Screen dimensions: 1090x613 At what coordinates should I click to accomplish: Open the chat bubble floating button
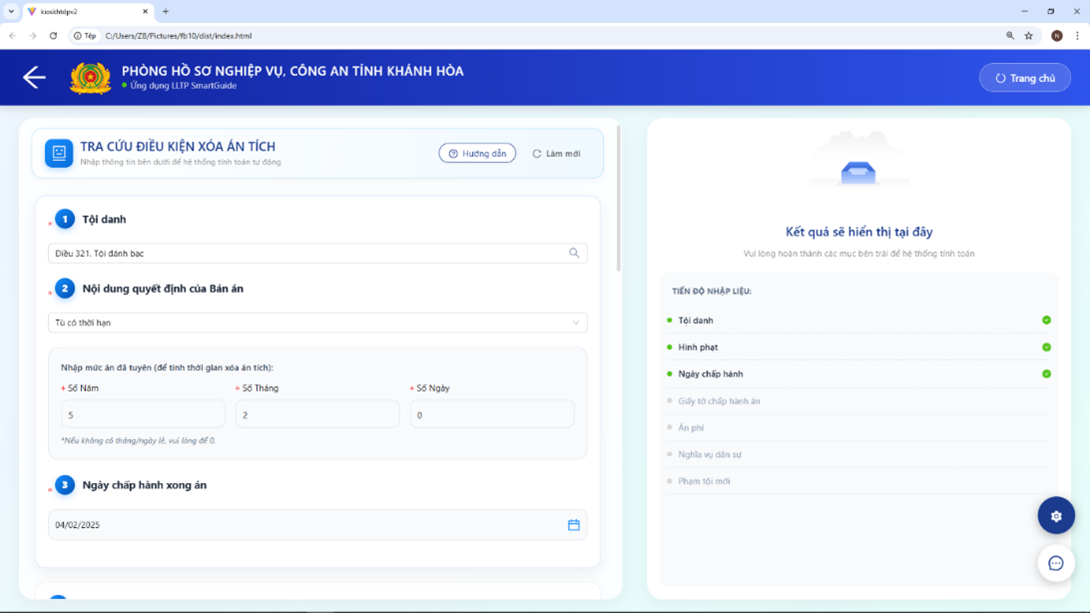(1056, 564)
